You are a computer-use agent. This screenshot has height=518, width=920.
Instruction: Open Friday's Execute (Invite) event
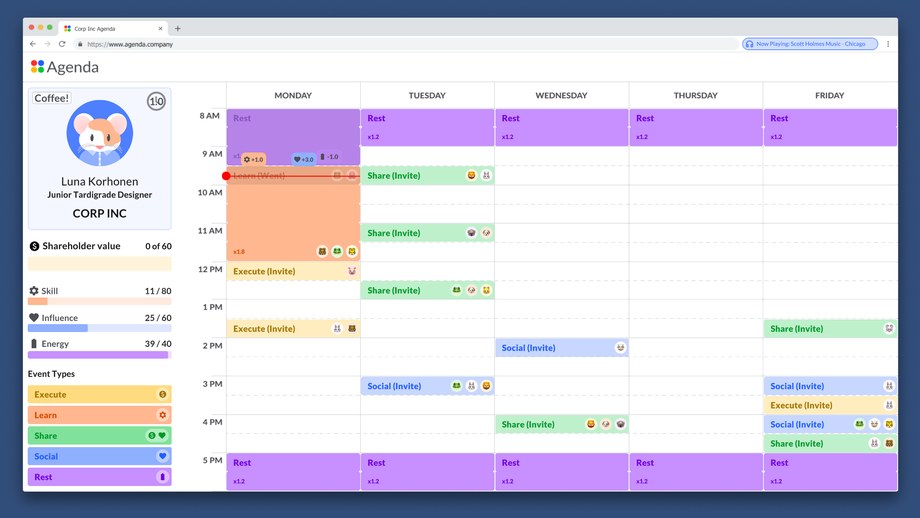click(830, 405)
